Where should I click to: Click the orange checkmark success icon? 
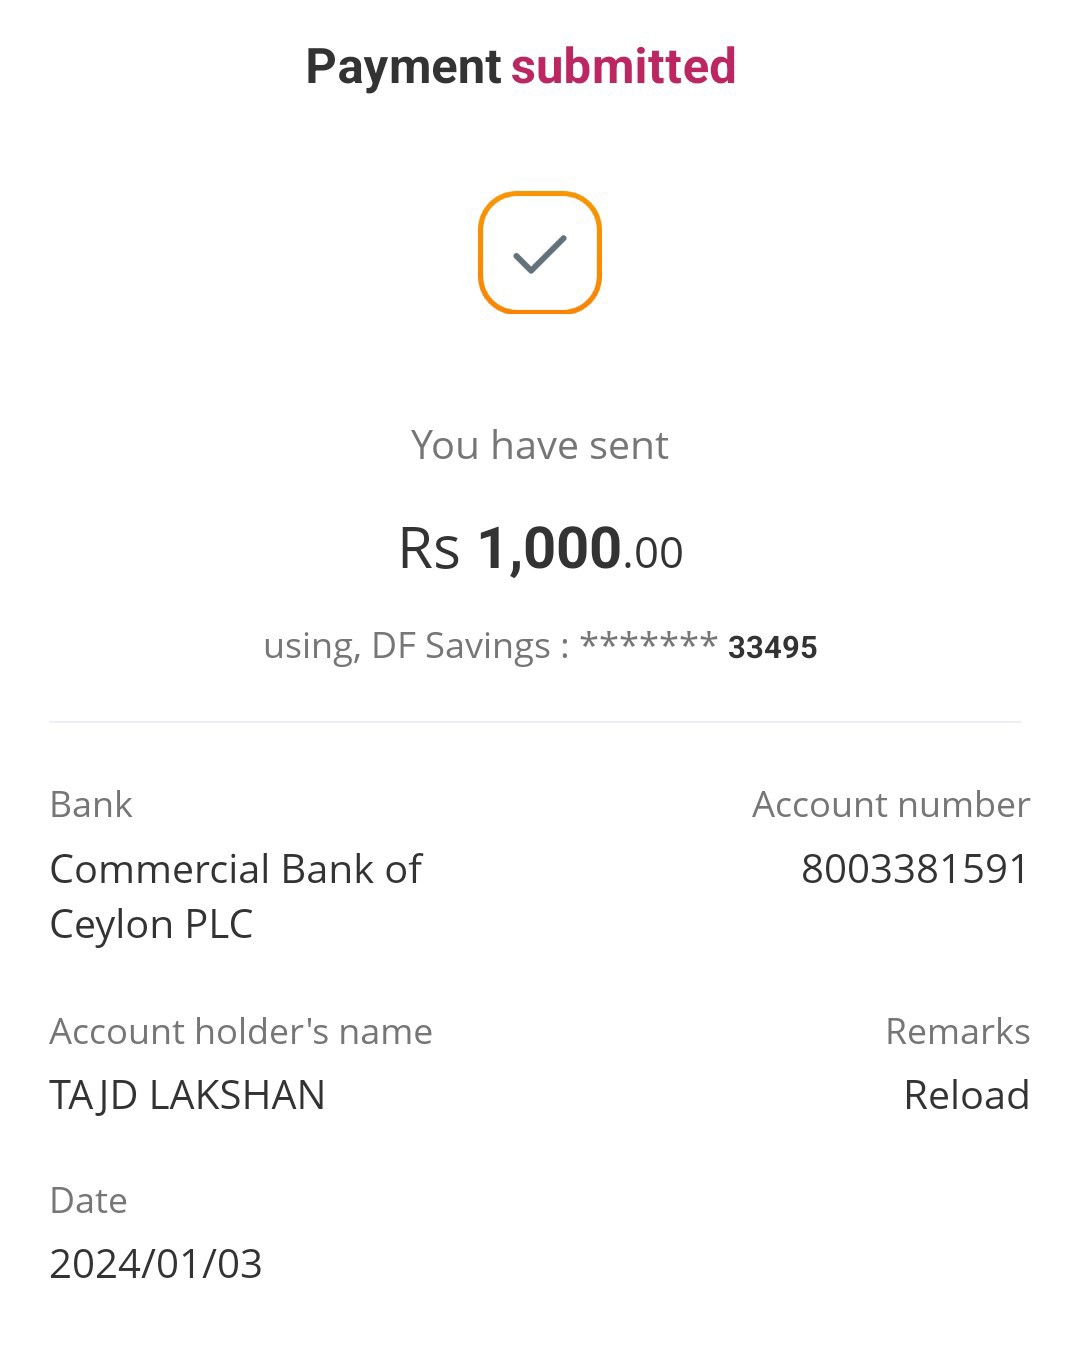pyautogui.click(x=540, y=253)
